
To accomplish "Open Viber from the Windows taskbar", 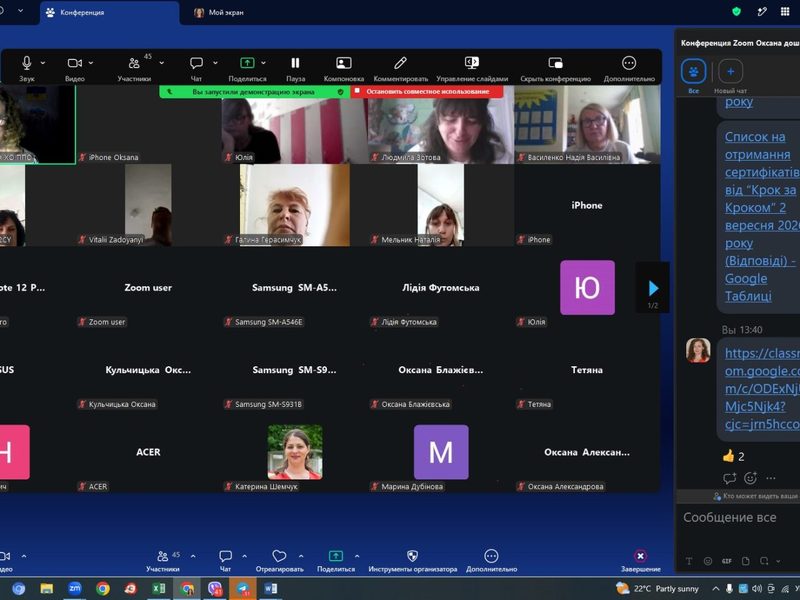I will point(215,589).
